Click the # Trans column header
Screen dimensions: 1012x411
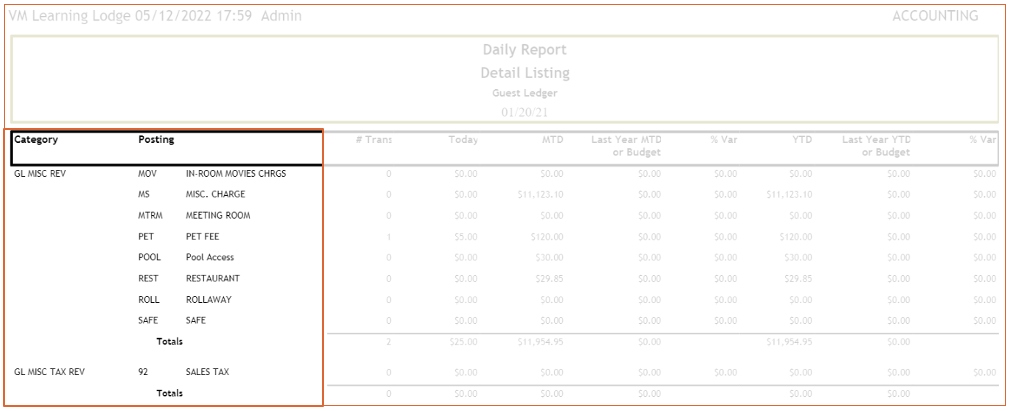click(x=374, y=140)
